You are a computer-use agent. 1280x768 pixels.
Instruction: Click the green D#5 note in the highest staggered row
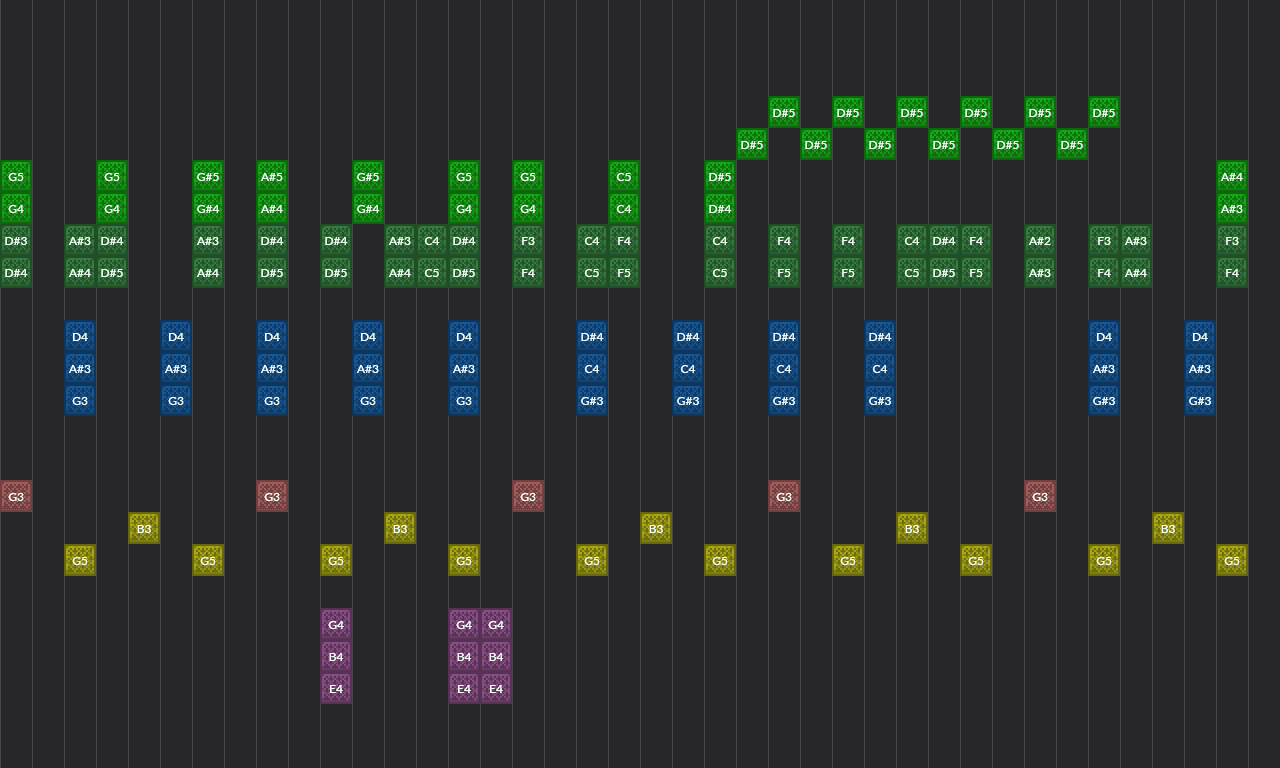[x=783, y=113]
